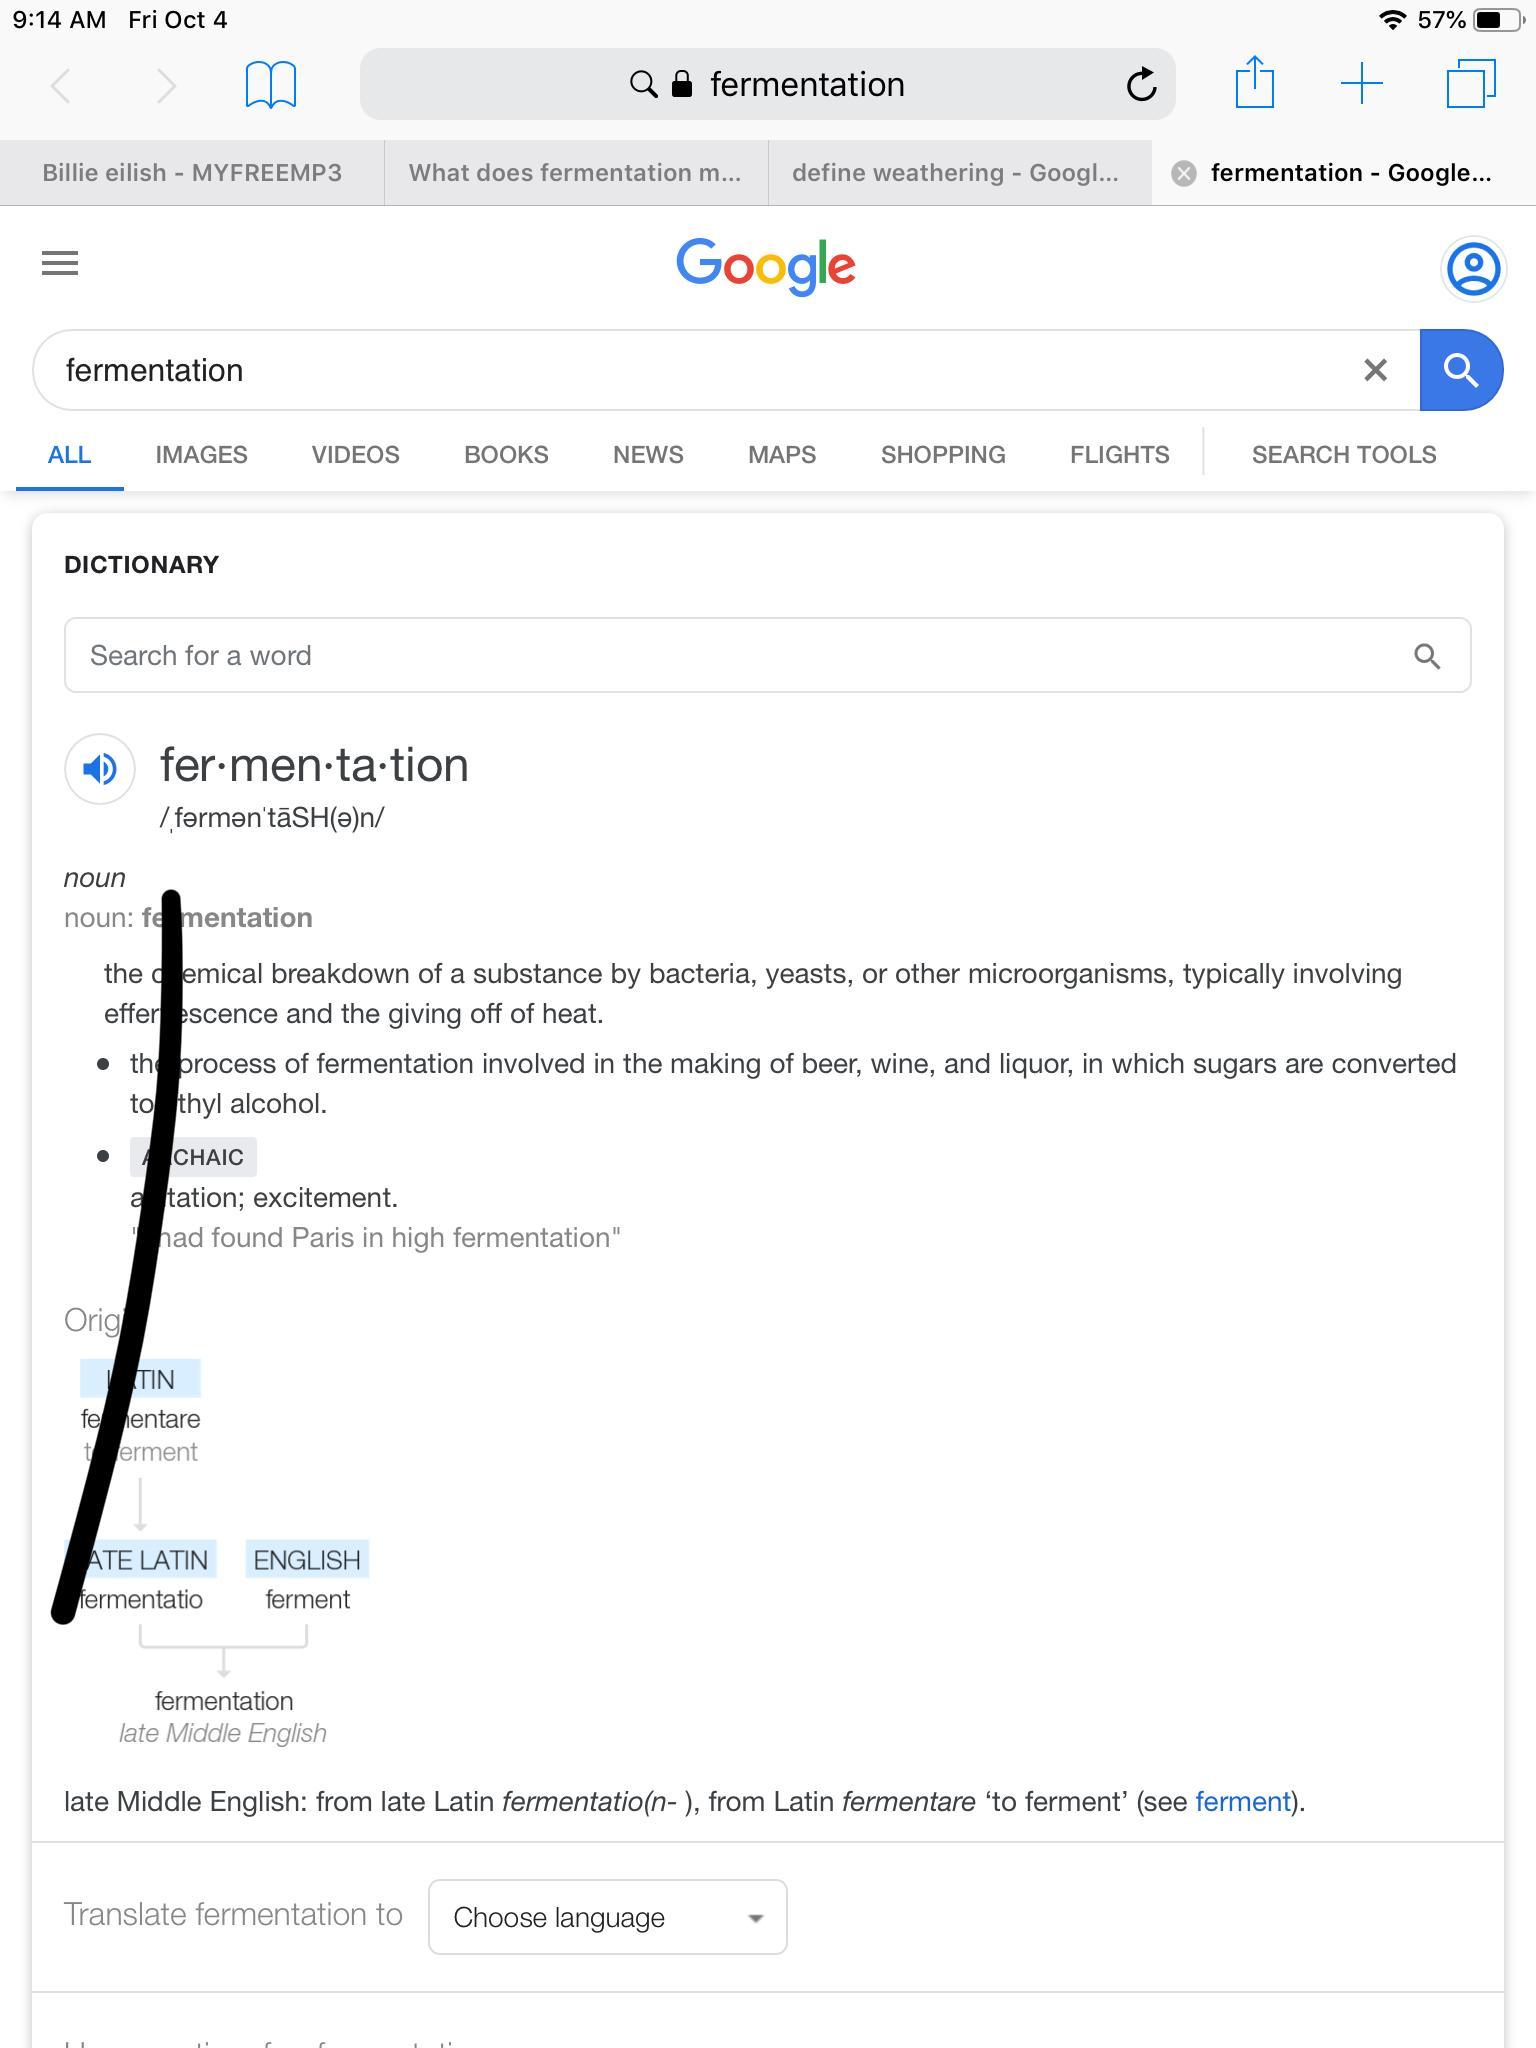Open the Google hamburger menu
This screenshot has width=1536, height=2048.
pyautogui.click(x=60, y=264)
